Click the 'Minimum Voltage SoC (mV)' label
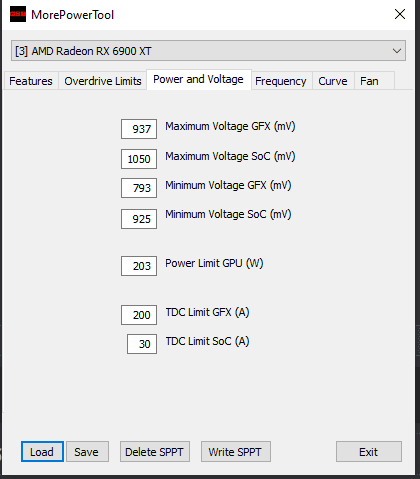Image resolution: width=420 pixels, height=479 pixels. click(x=228, y=214)
